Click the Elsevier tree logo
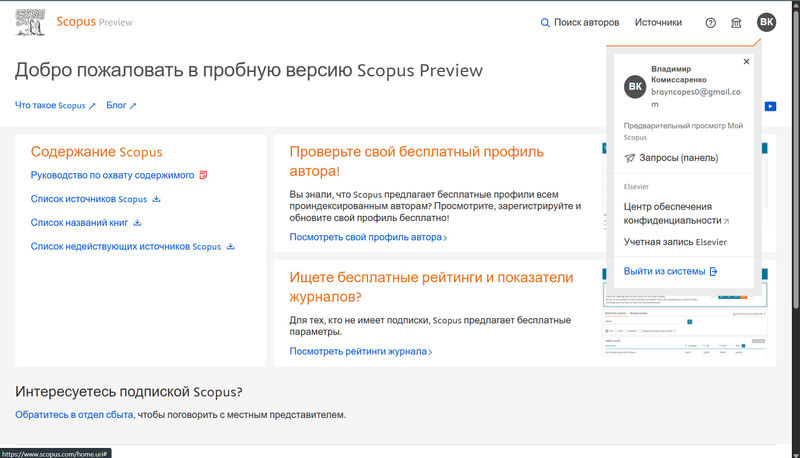This screenshot has height=458, width=800. (31, 22)
